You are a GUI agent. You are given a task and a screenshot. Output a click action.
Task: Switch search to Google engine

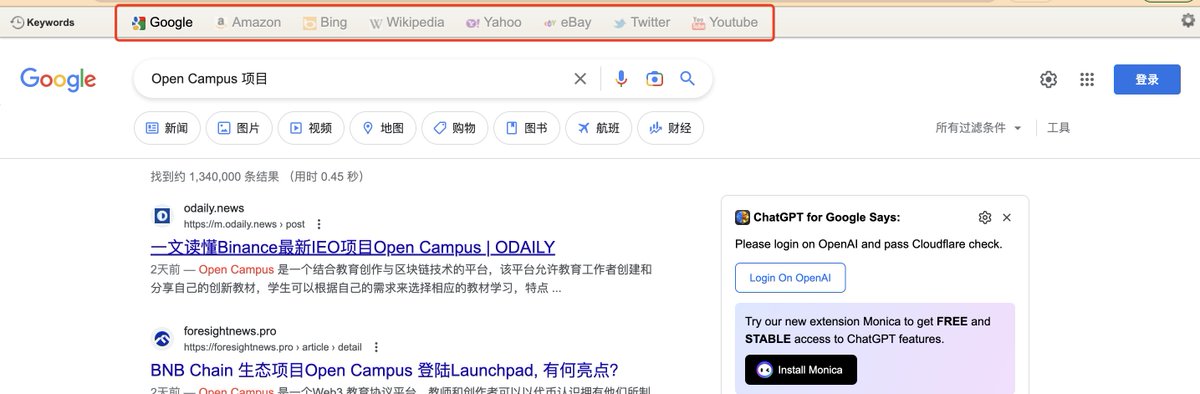162,22
